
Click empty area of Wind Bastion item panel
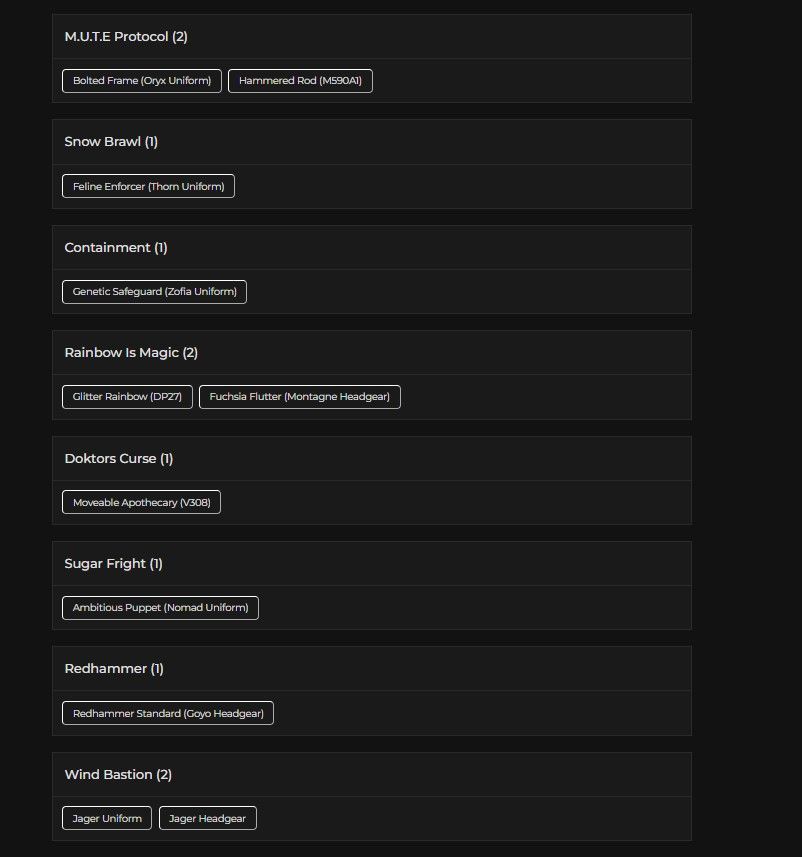coord(470,818)
